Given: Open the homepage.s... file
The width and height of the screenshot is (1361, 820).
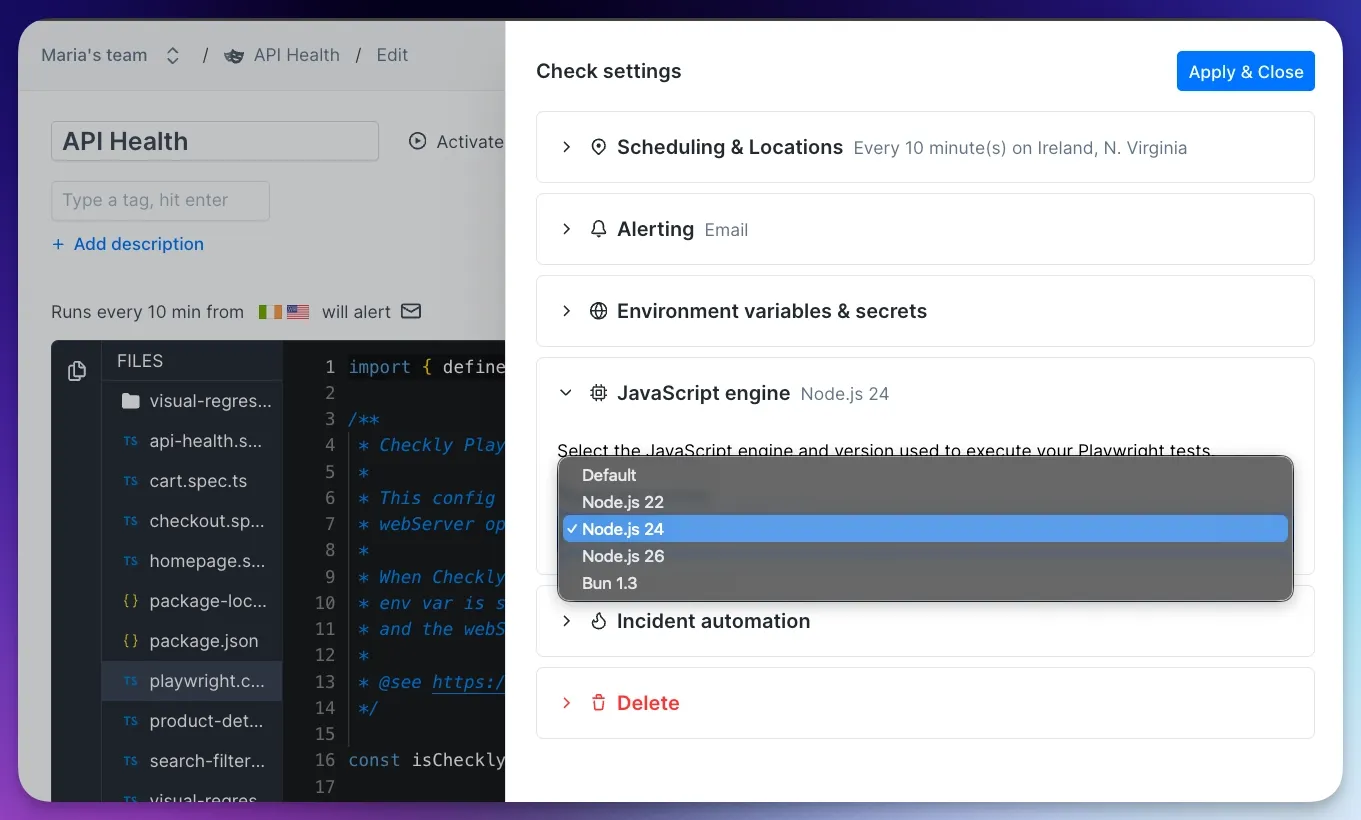Looking at the screenshot, I should [x=192, y=561].
